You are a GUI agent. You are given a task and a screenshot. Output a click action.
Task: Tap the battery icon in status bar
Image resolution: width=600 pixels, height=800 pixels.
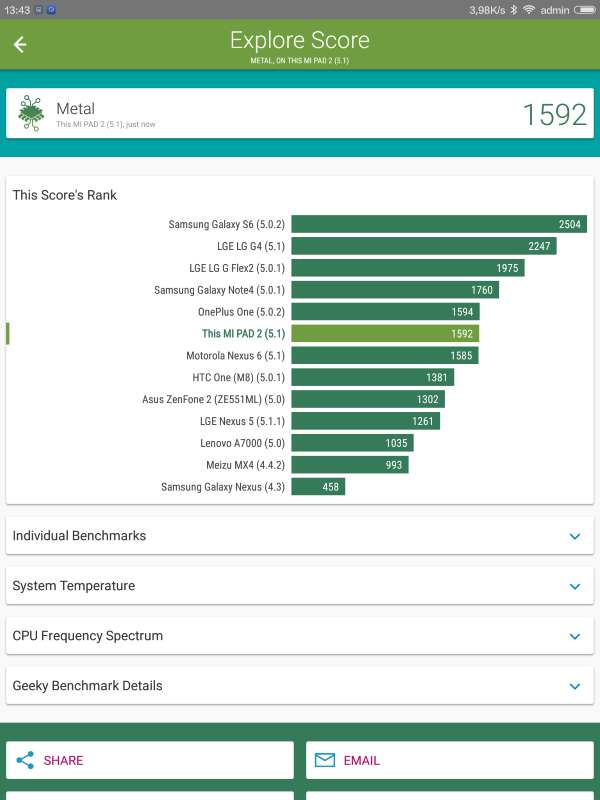584,10
